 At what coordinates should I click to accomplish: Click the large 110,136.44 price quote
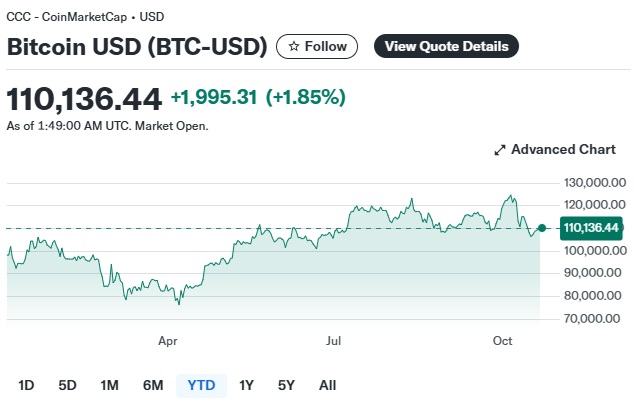coord(84,98)
